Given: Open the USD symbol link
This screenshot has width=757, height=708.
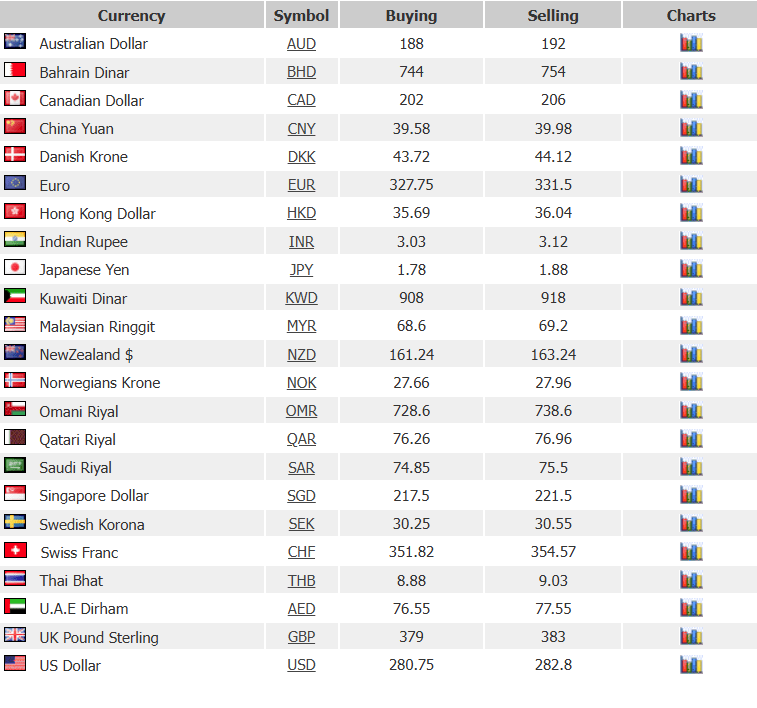Looking at the screenshot, I should coord(301,665).
